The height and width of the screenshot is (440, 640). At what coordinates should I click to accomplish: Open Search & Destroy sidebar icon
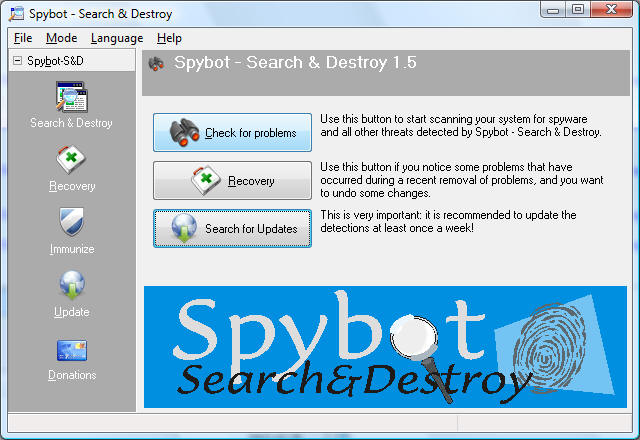point(71,98)
